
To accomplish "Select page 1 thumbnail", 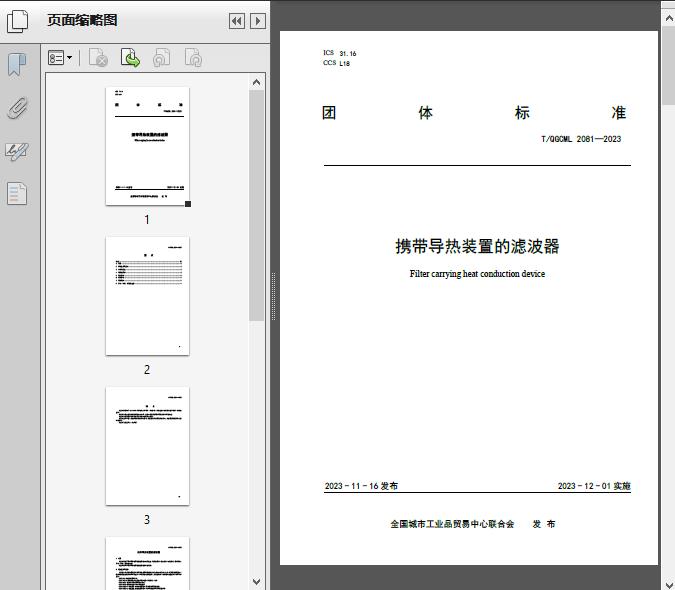I will (x=147, y=146).
